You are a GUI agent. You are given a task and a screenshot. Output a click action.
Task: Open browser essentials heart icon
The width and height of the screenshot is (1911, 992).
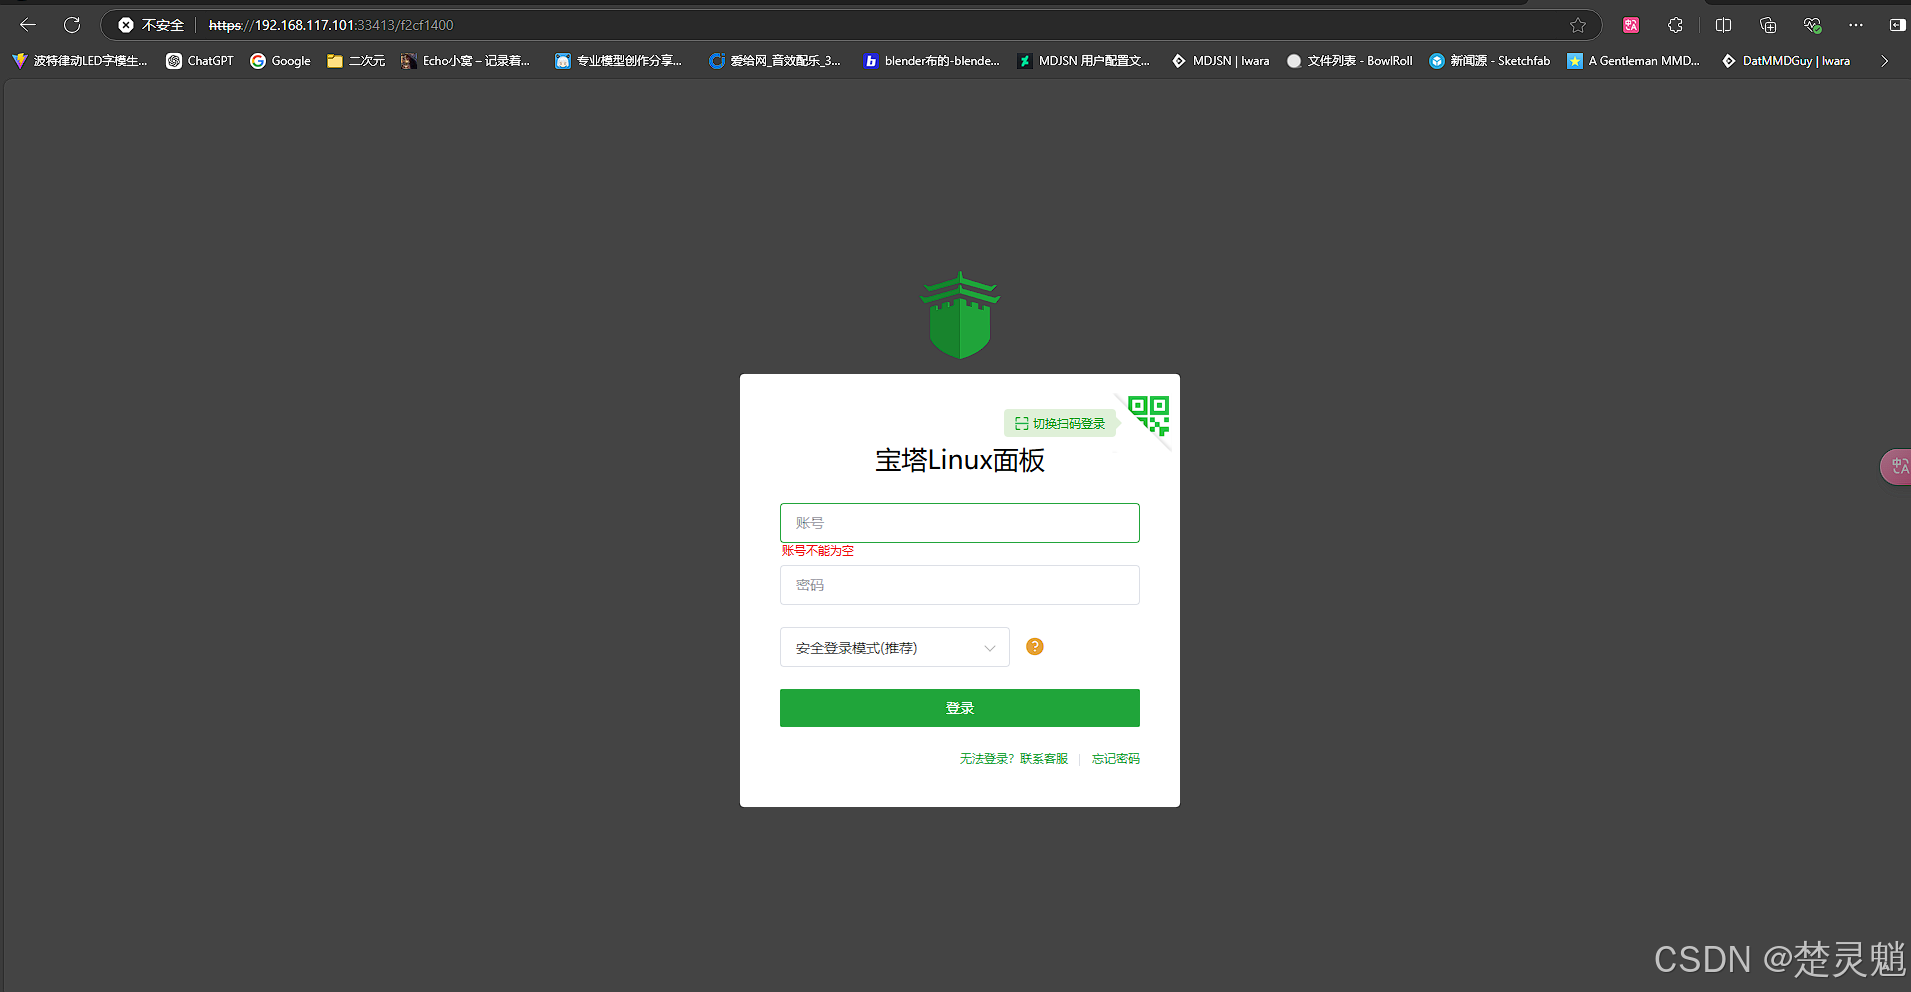(x=1812, y=25)
